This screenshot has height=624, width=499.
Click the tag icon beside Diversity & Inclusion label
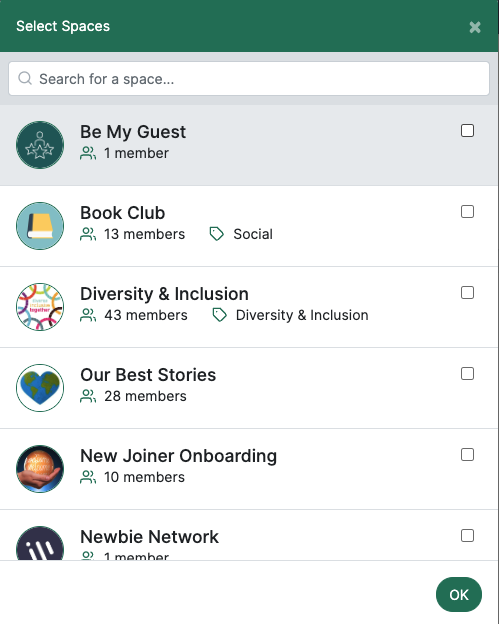pyautogui.click(x=219, y=315)
